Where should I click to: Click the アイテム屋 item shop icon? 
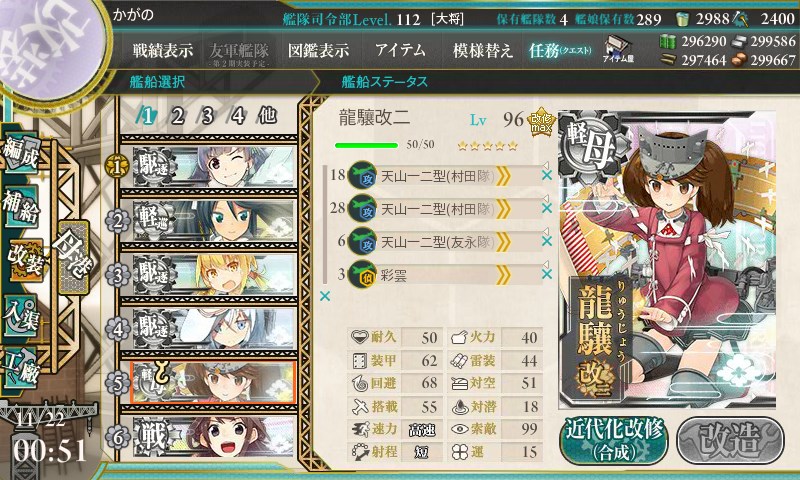point(618,50)
